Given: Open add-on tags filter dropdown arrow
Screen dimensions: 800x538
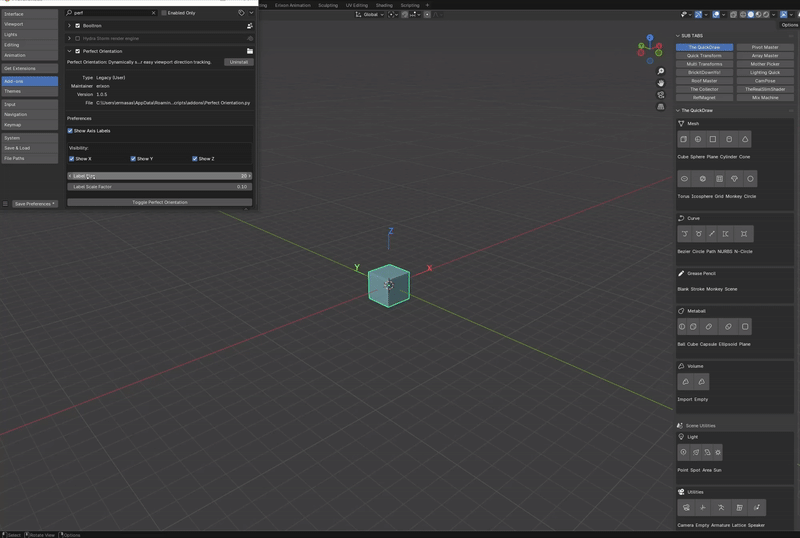Looking at the screenshot, I should click(x=252, y=13).
